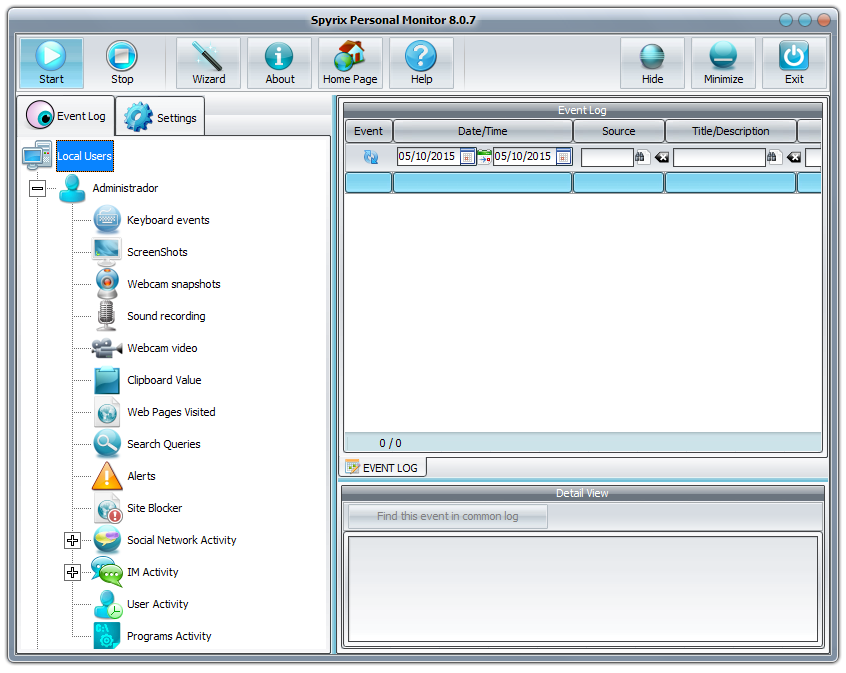The height and width of the screenshot is (673, 846).
Task: Click the Minimize toolbar button
Action: pos(724,63)
